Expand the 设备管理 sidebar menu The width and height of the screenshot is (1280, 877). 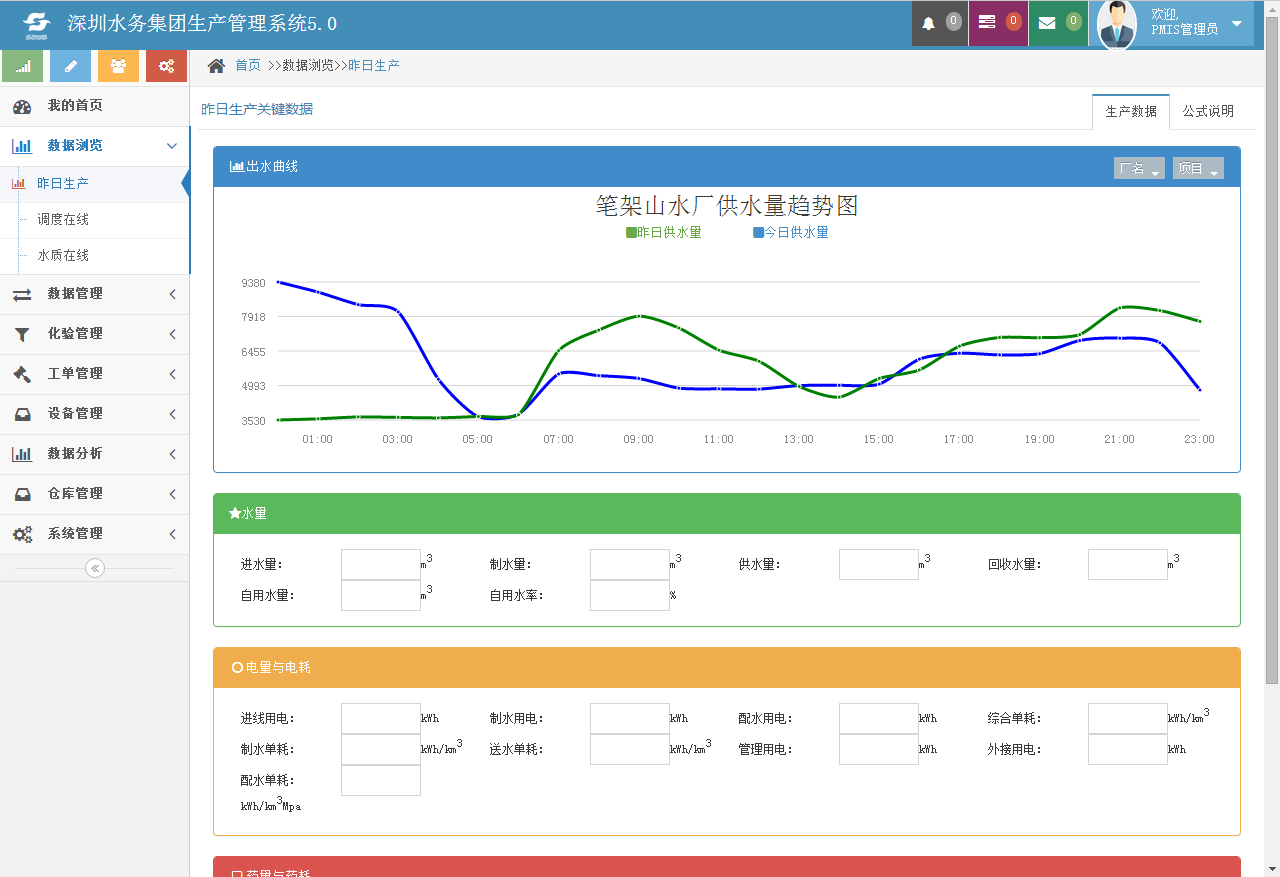click(x=75, y=413)
